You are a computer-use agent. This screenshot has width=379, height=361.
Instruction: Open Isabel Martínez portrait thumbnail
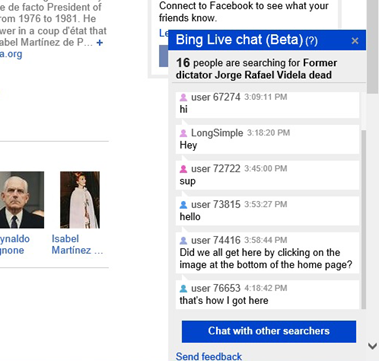80,200
